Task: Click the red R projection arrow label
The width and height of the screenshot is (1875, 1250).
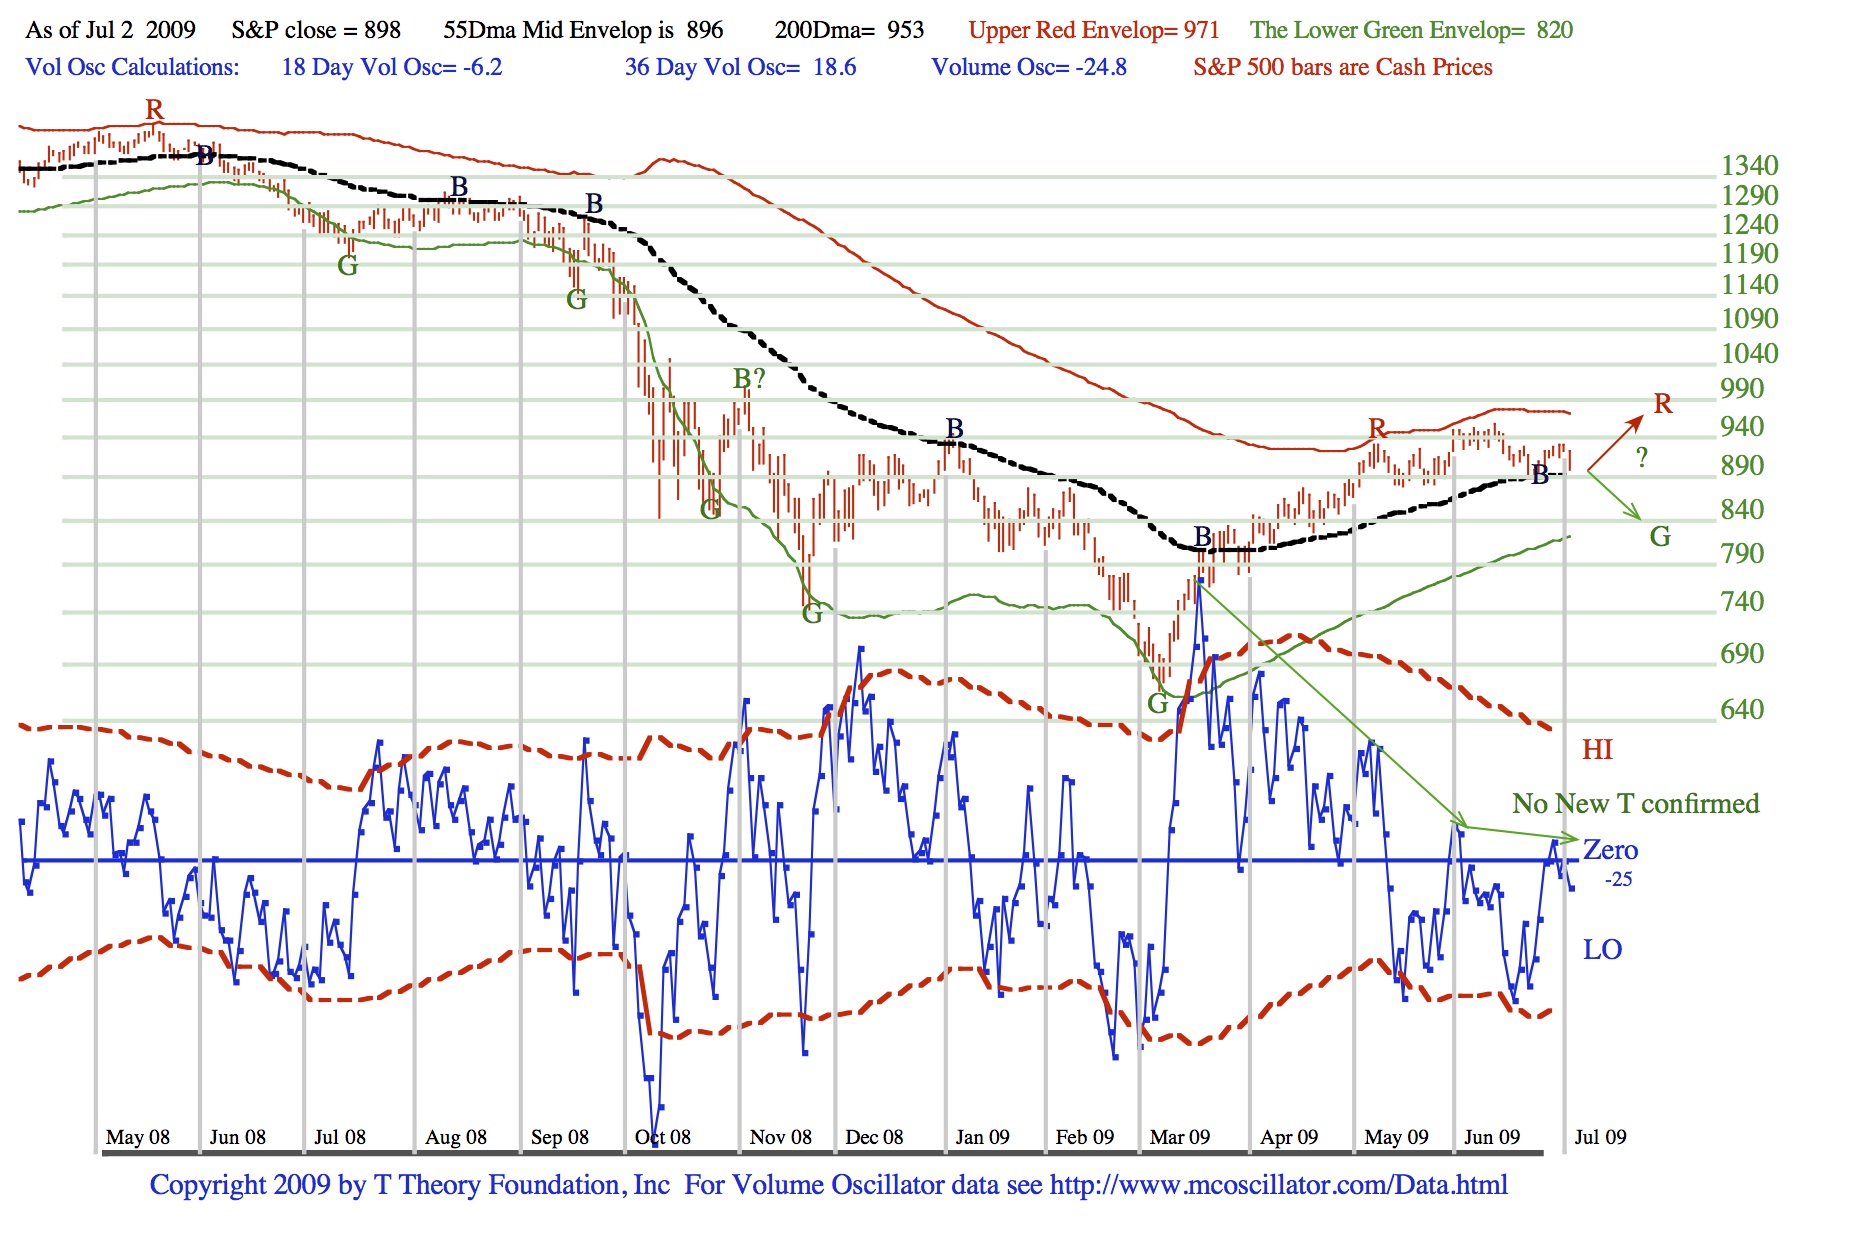Action: (x=1662, y=403)
